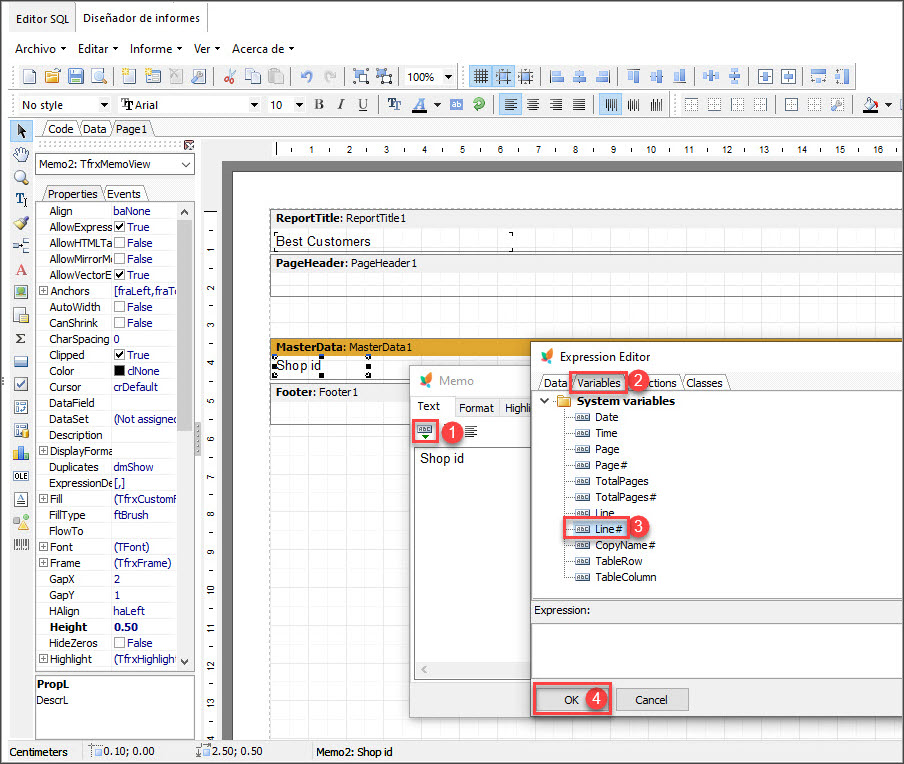The image size is (904, 764).
Task: Click the Underline formatting button
Action: point(363,104)
